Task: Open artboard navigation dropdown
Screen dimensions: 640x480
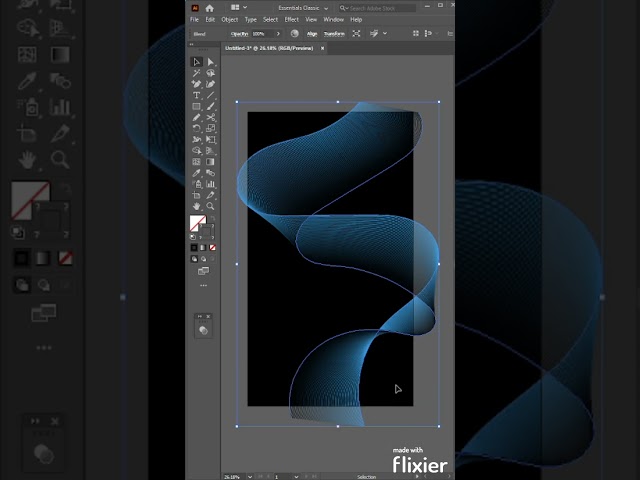Action: tap(296, 476)
